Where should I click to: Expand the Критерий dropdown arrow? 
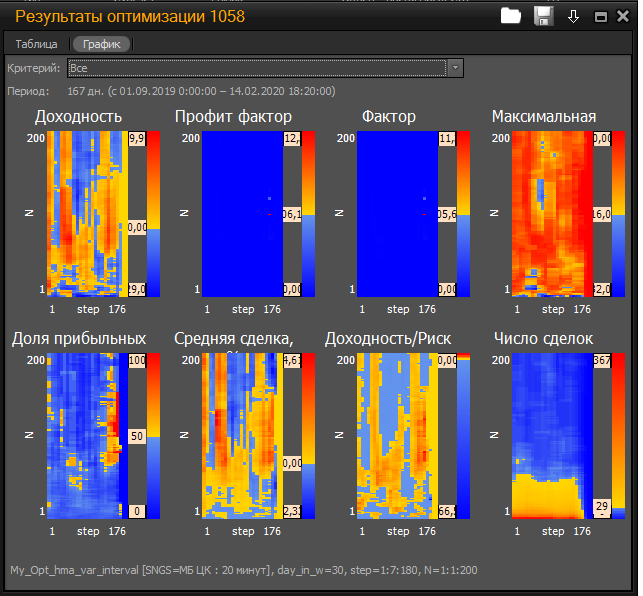(x=455, y=68)
